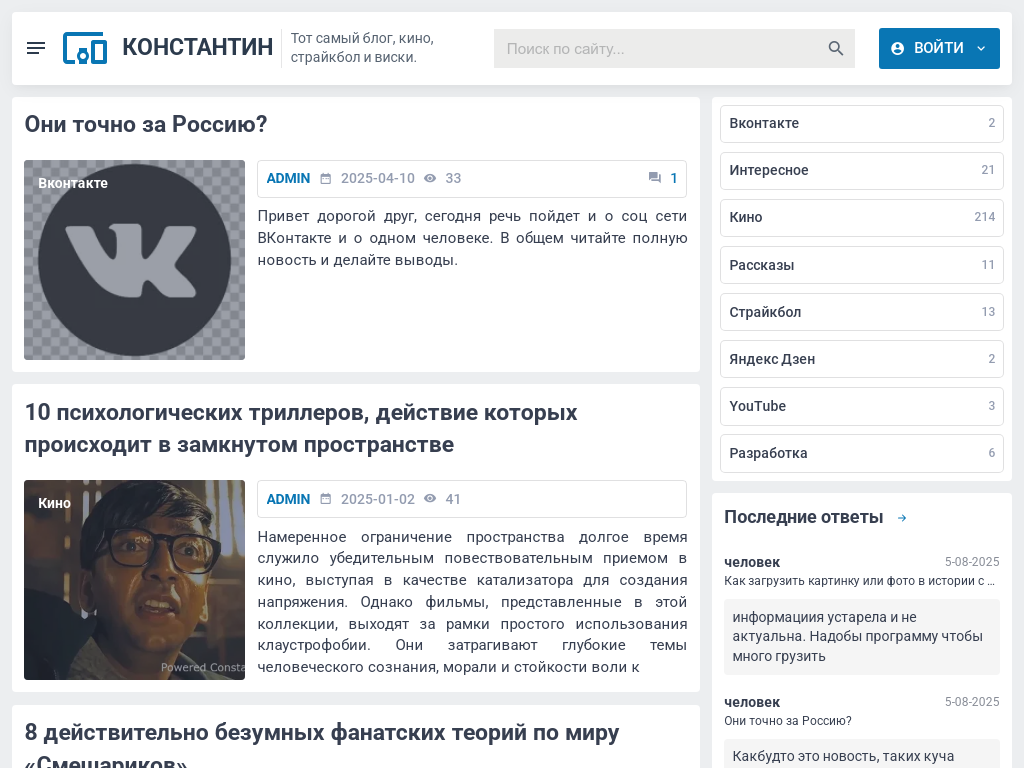Image resolution: width=1024 pixels, height=768 pixels.
Task: Open the 8 безумных фанатских теорий post
Action: [x=321, y=746]
